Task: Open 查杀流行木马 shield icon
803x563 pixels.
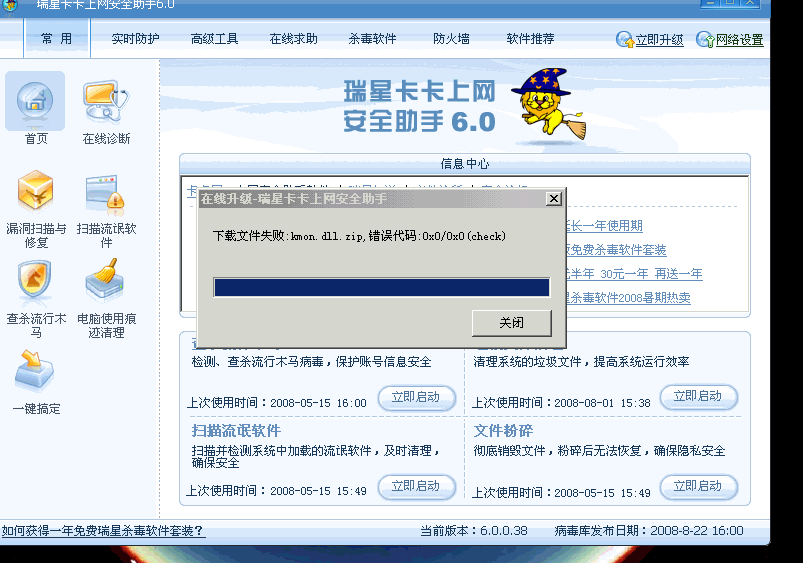Action: (x=34, y=280)
